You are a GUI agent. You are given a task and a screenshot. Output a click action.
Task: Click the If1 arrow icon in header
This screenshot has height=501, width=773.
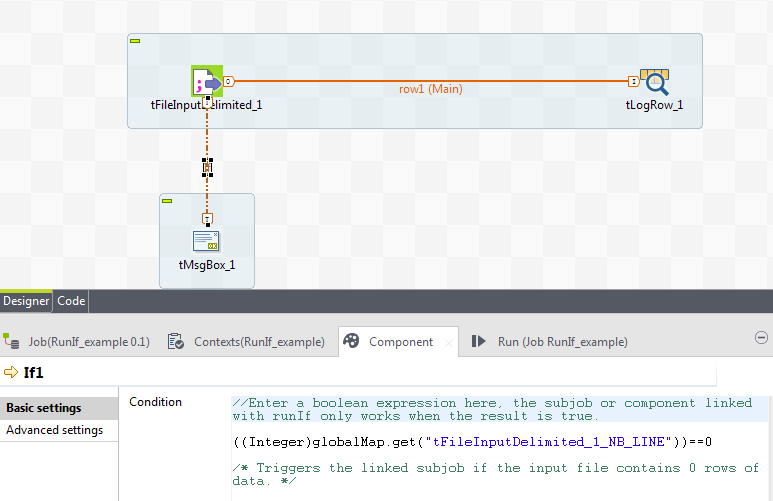pos(11,373)
